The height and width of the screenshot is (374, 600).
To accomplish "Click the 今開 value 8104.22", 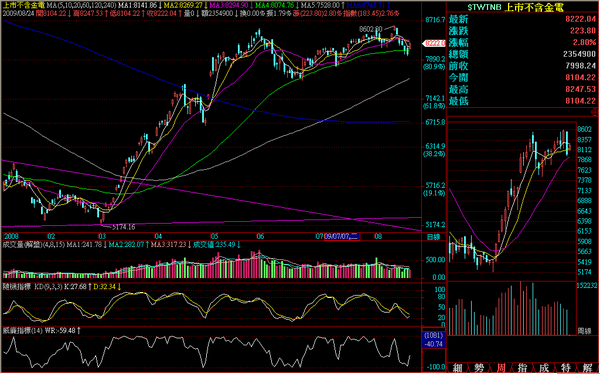I will (x=580, y=78).
